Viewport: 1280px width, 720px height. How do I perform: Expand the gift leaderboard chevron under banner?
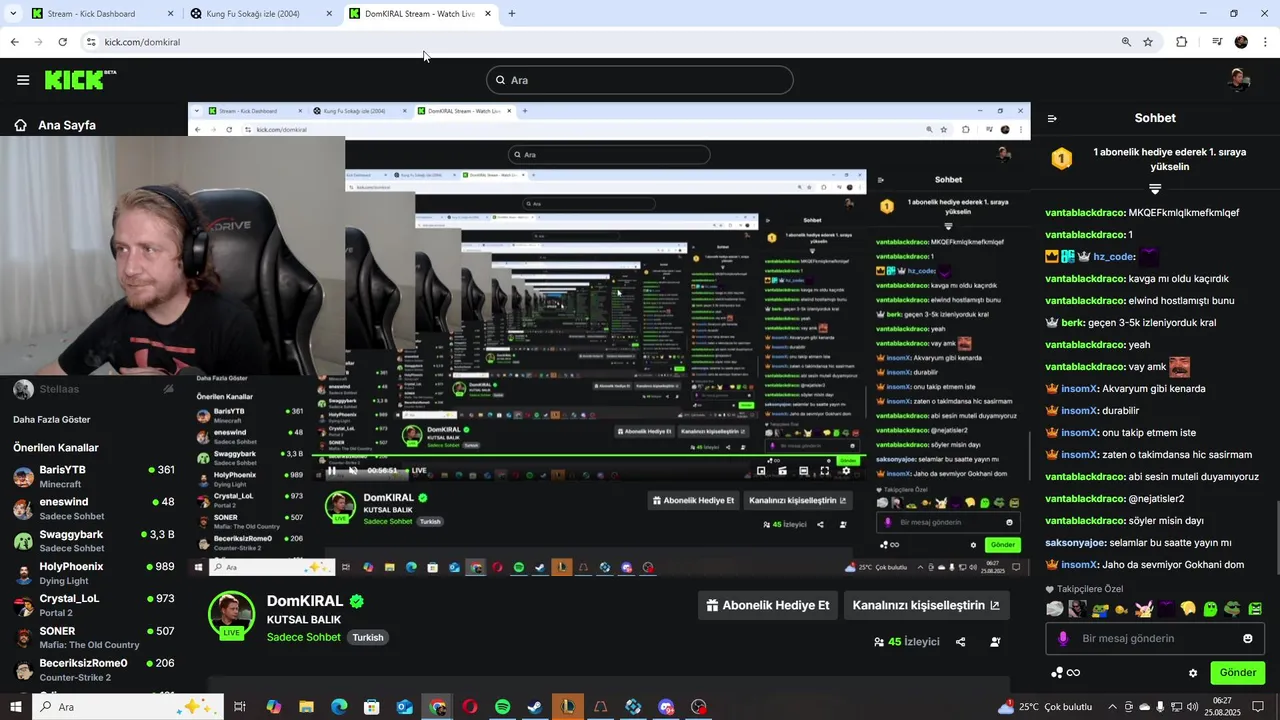[x=1155, y=189]
